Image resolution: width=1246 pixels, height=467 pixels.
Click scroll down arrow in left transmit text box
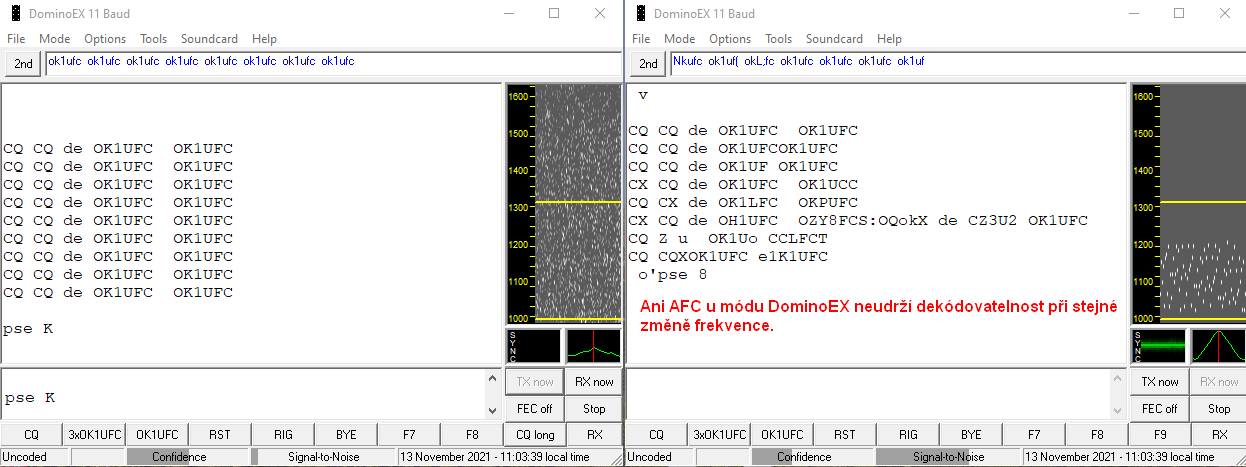click(491, 411)
